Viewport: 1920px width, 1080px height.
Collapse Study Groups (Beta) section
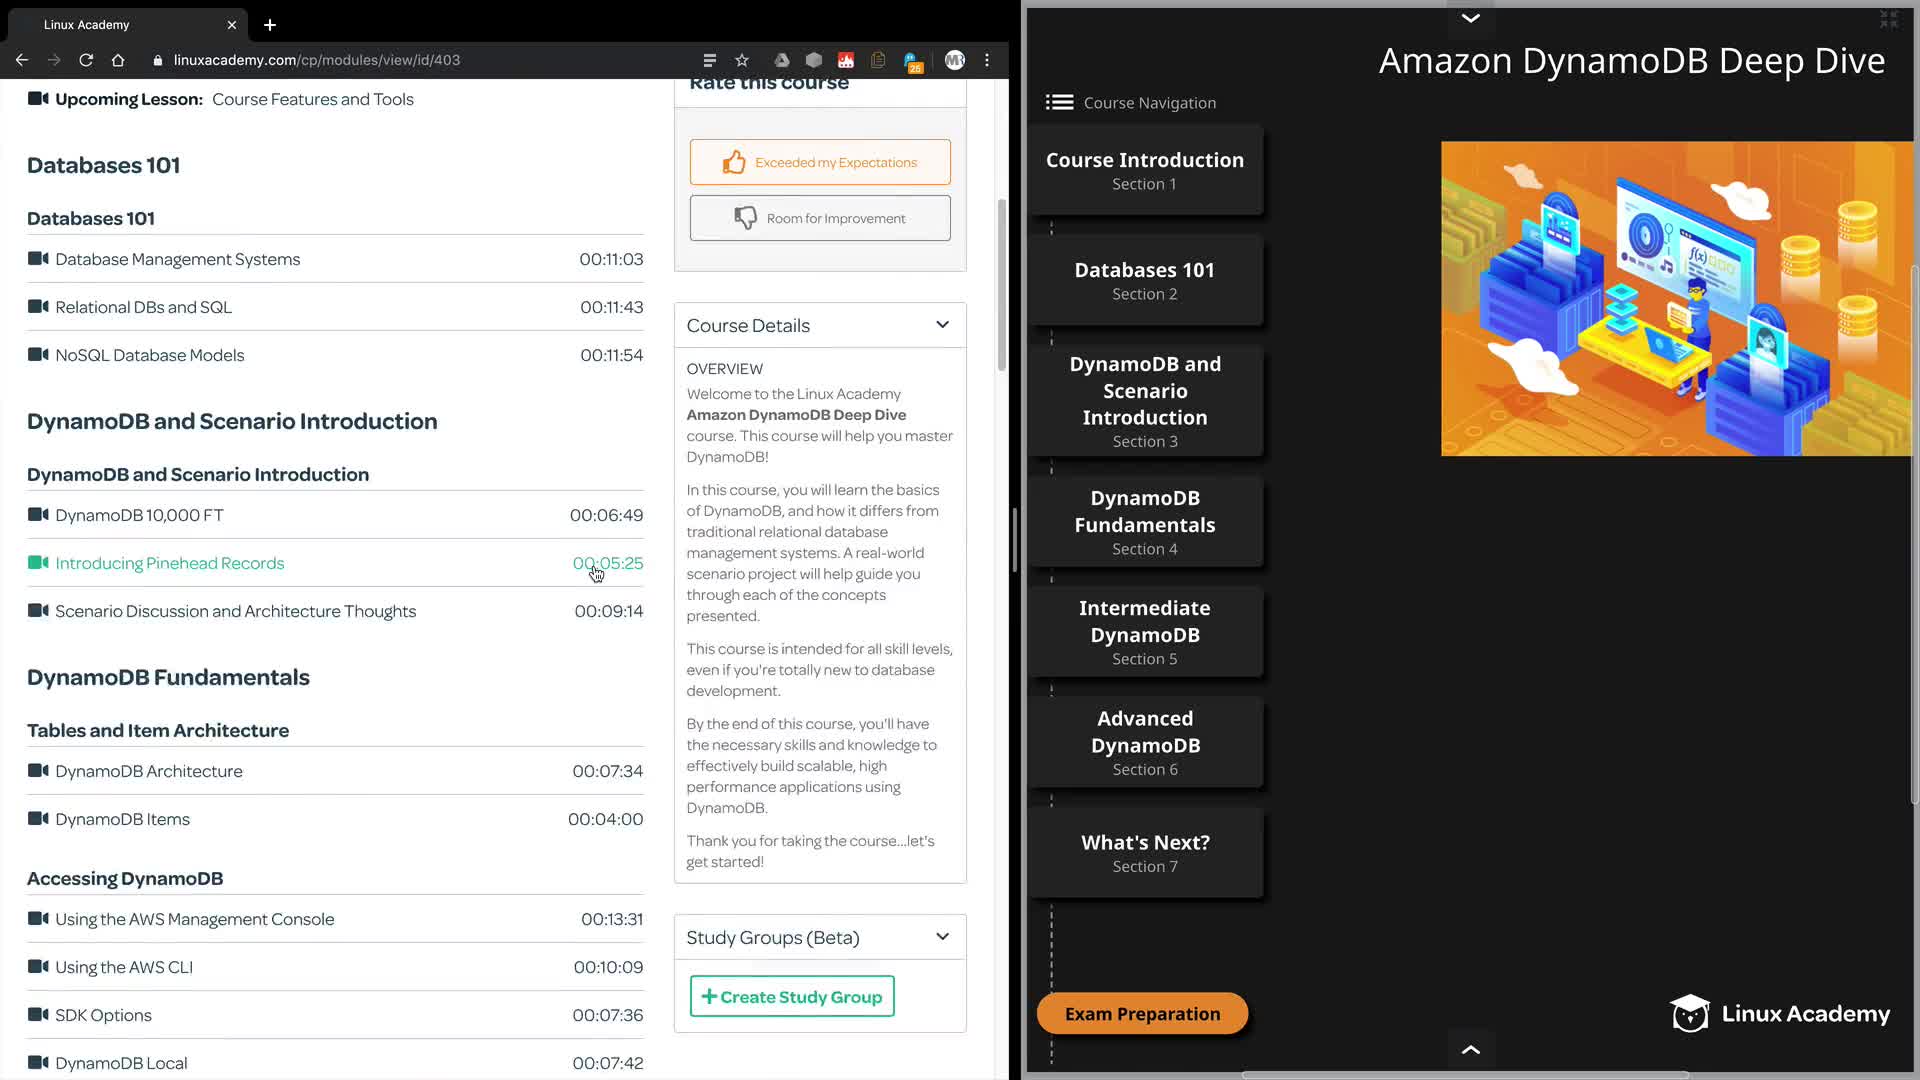coord(942,937)
